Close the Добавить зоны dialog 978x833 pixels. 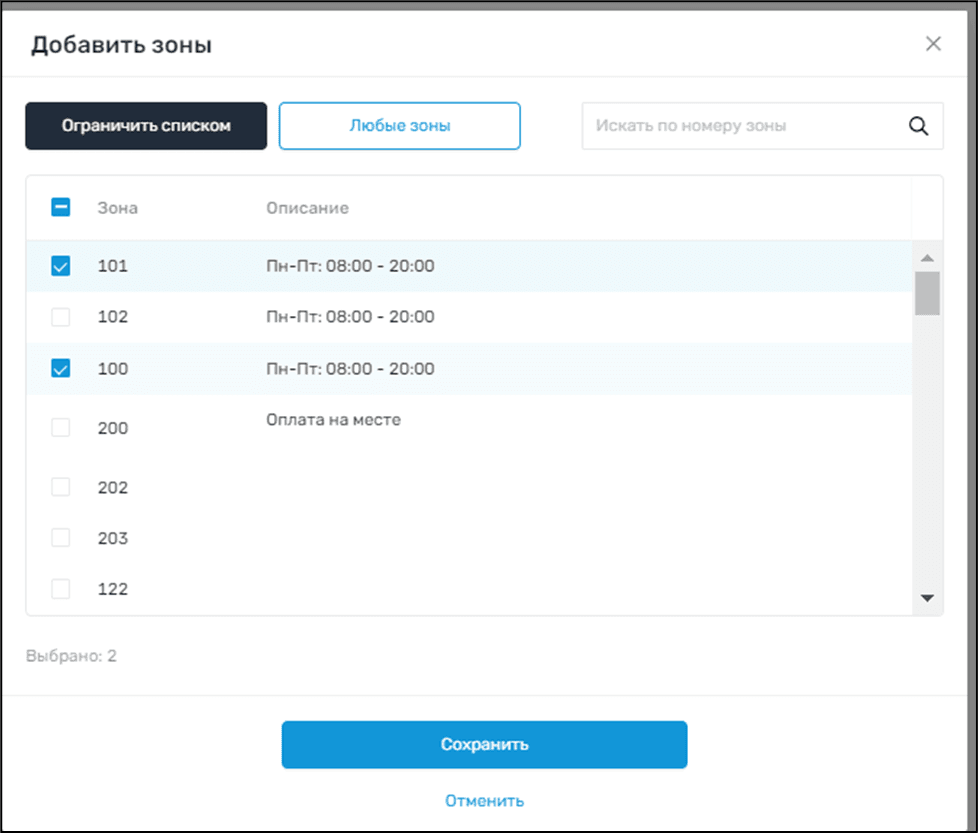pyautogui.click(x=933, y=44)
